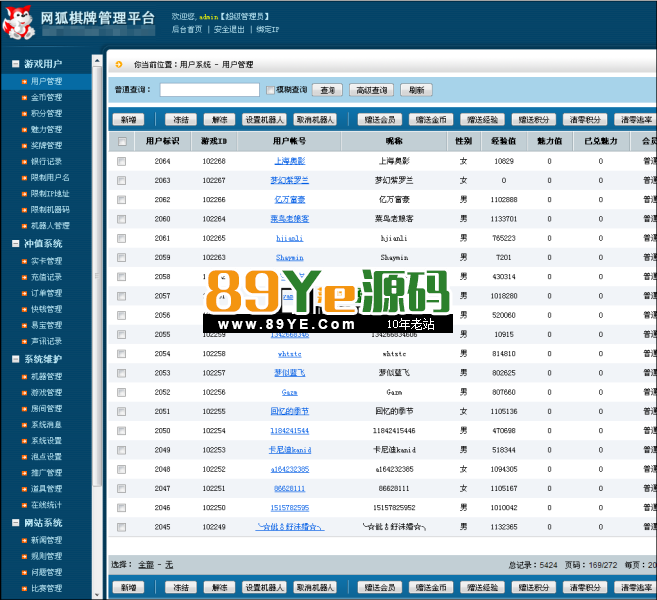
Task: Click orange bullet icon beside 银行记录
Action: click(x=24, y=162)
